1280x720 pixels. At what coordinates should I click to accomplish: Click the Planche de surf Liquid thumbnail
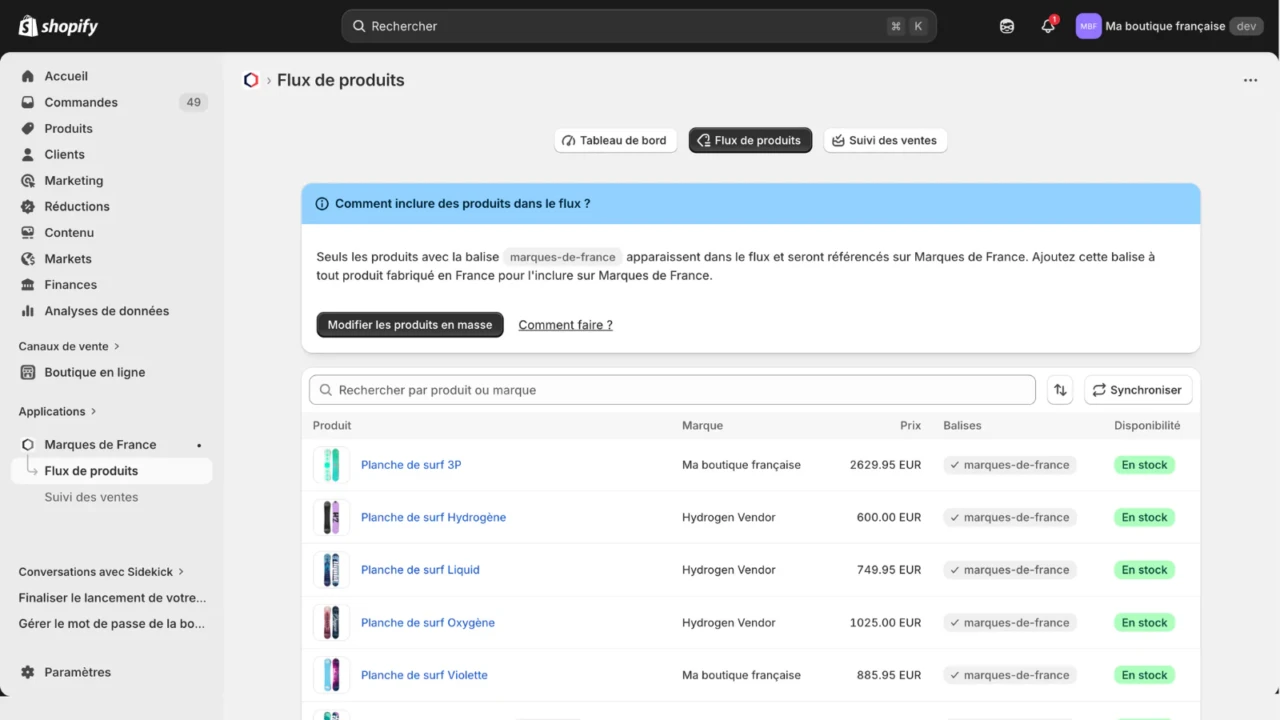pyautogui.click(x=331, y=570)
